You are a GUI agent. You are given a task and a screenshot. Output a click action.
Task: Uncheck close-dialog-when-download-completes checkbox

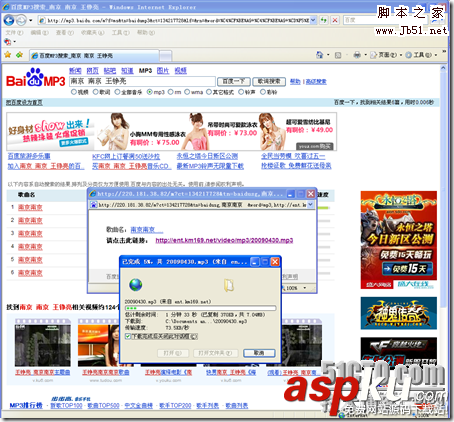click(x=128, y=337)
